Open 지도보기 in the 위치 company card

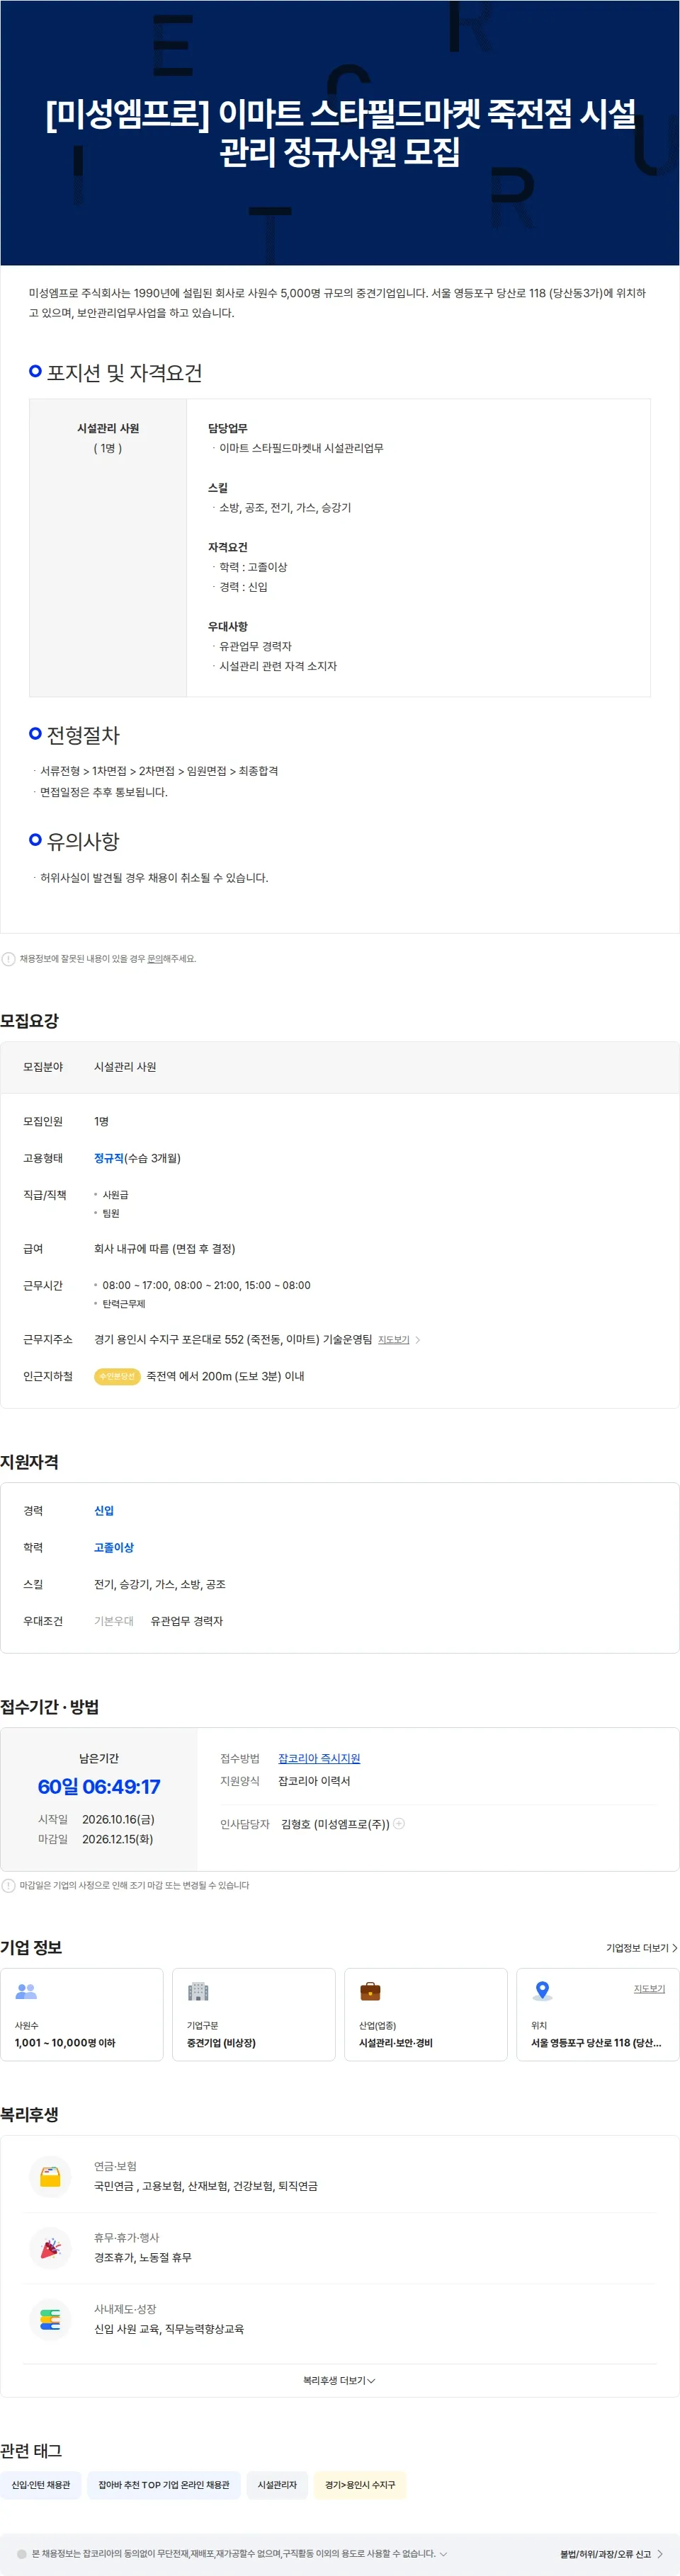(x=649, y=1989)
